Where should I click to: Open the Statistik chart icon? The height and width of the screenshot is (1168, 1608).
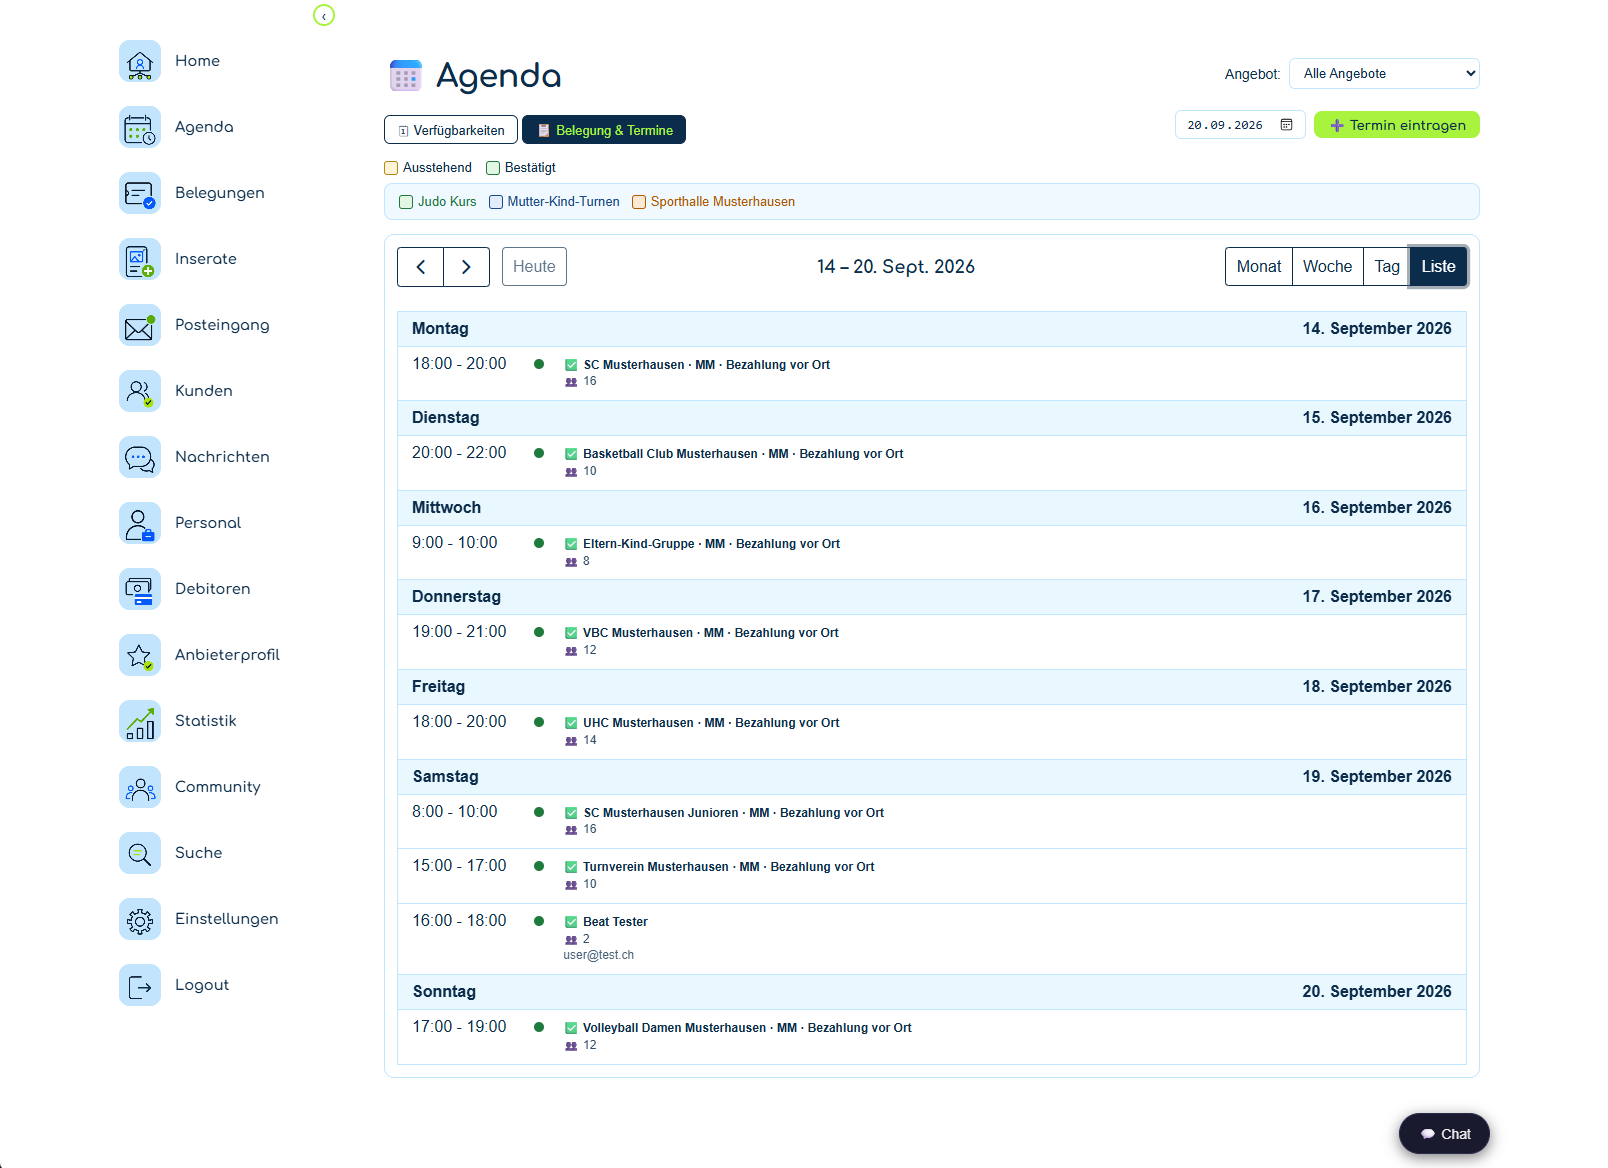[140, 721]
